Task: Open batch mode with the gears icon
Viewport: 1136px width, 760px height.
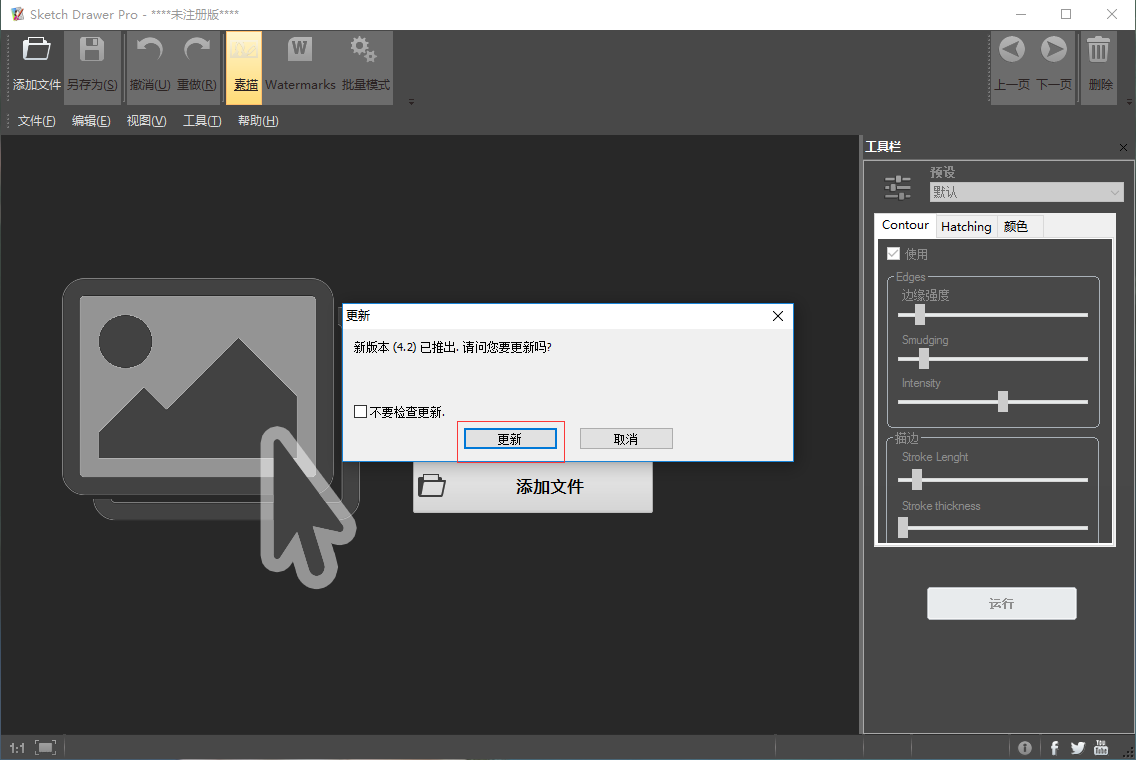Action: [364, 50]
